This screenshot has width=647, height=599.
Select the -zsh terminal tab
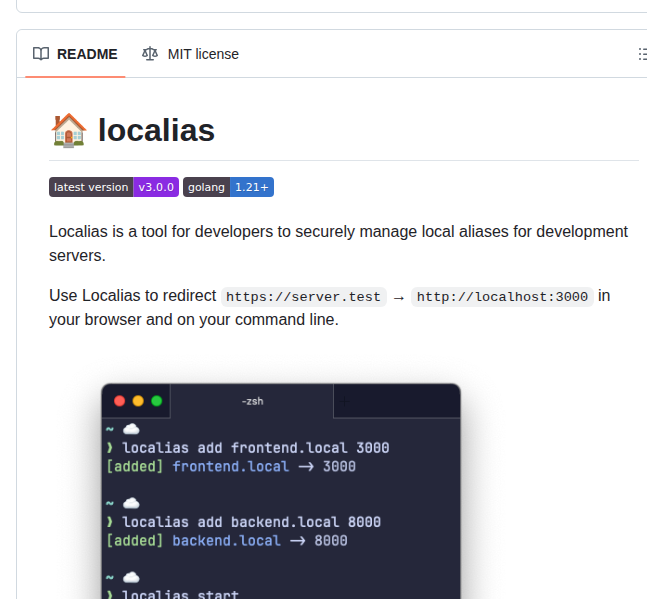tap(252, 401)
